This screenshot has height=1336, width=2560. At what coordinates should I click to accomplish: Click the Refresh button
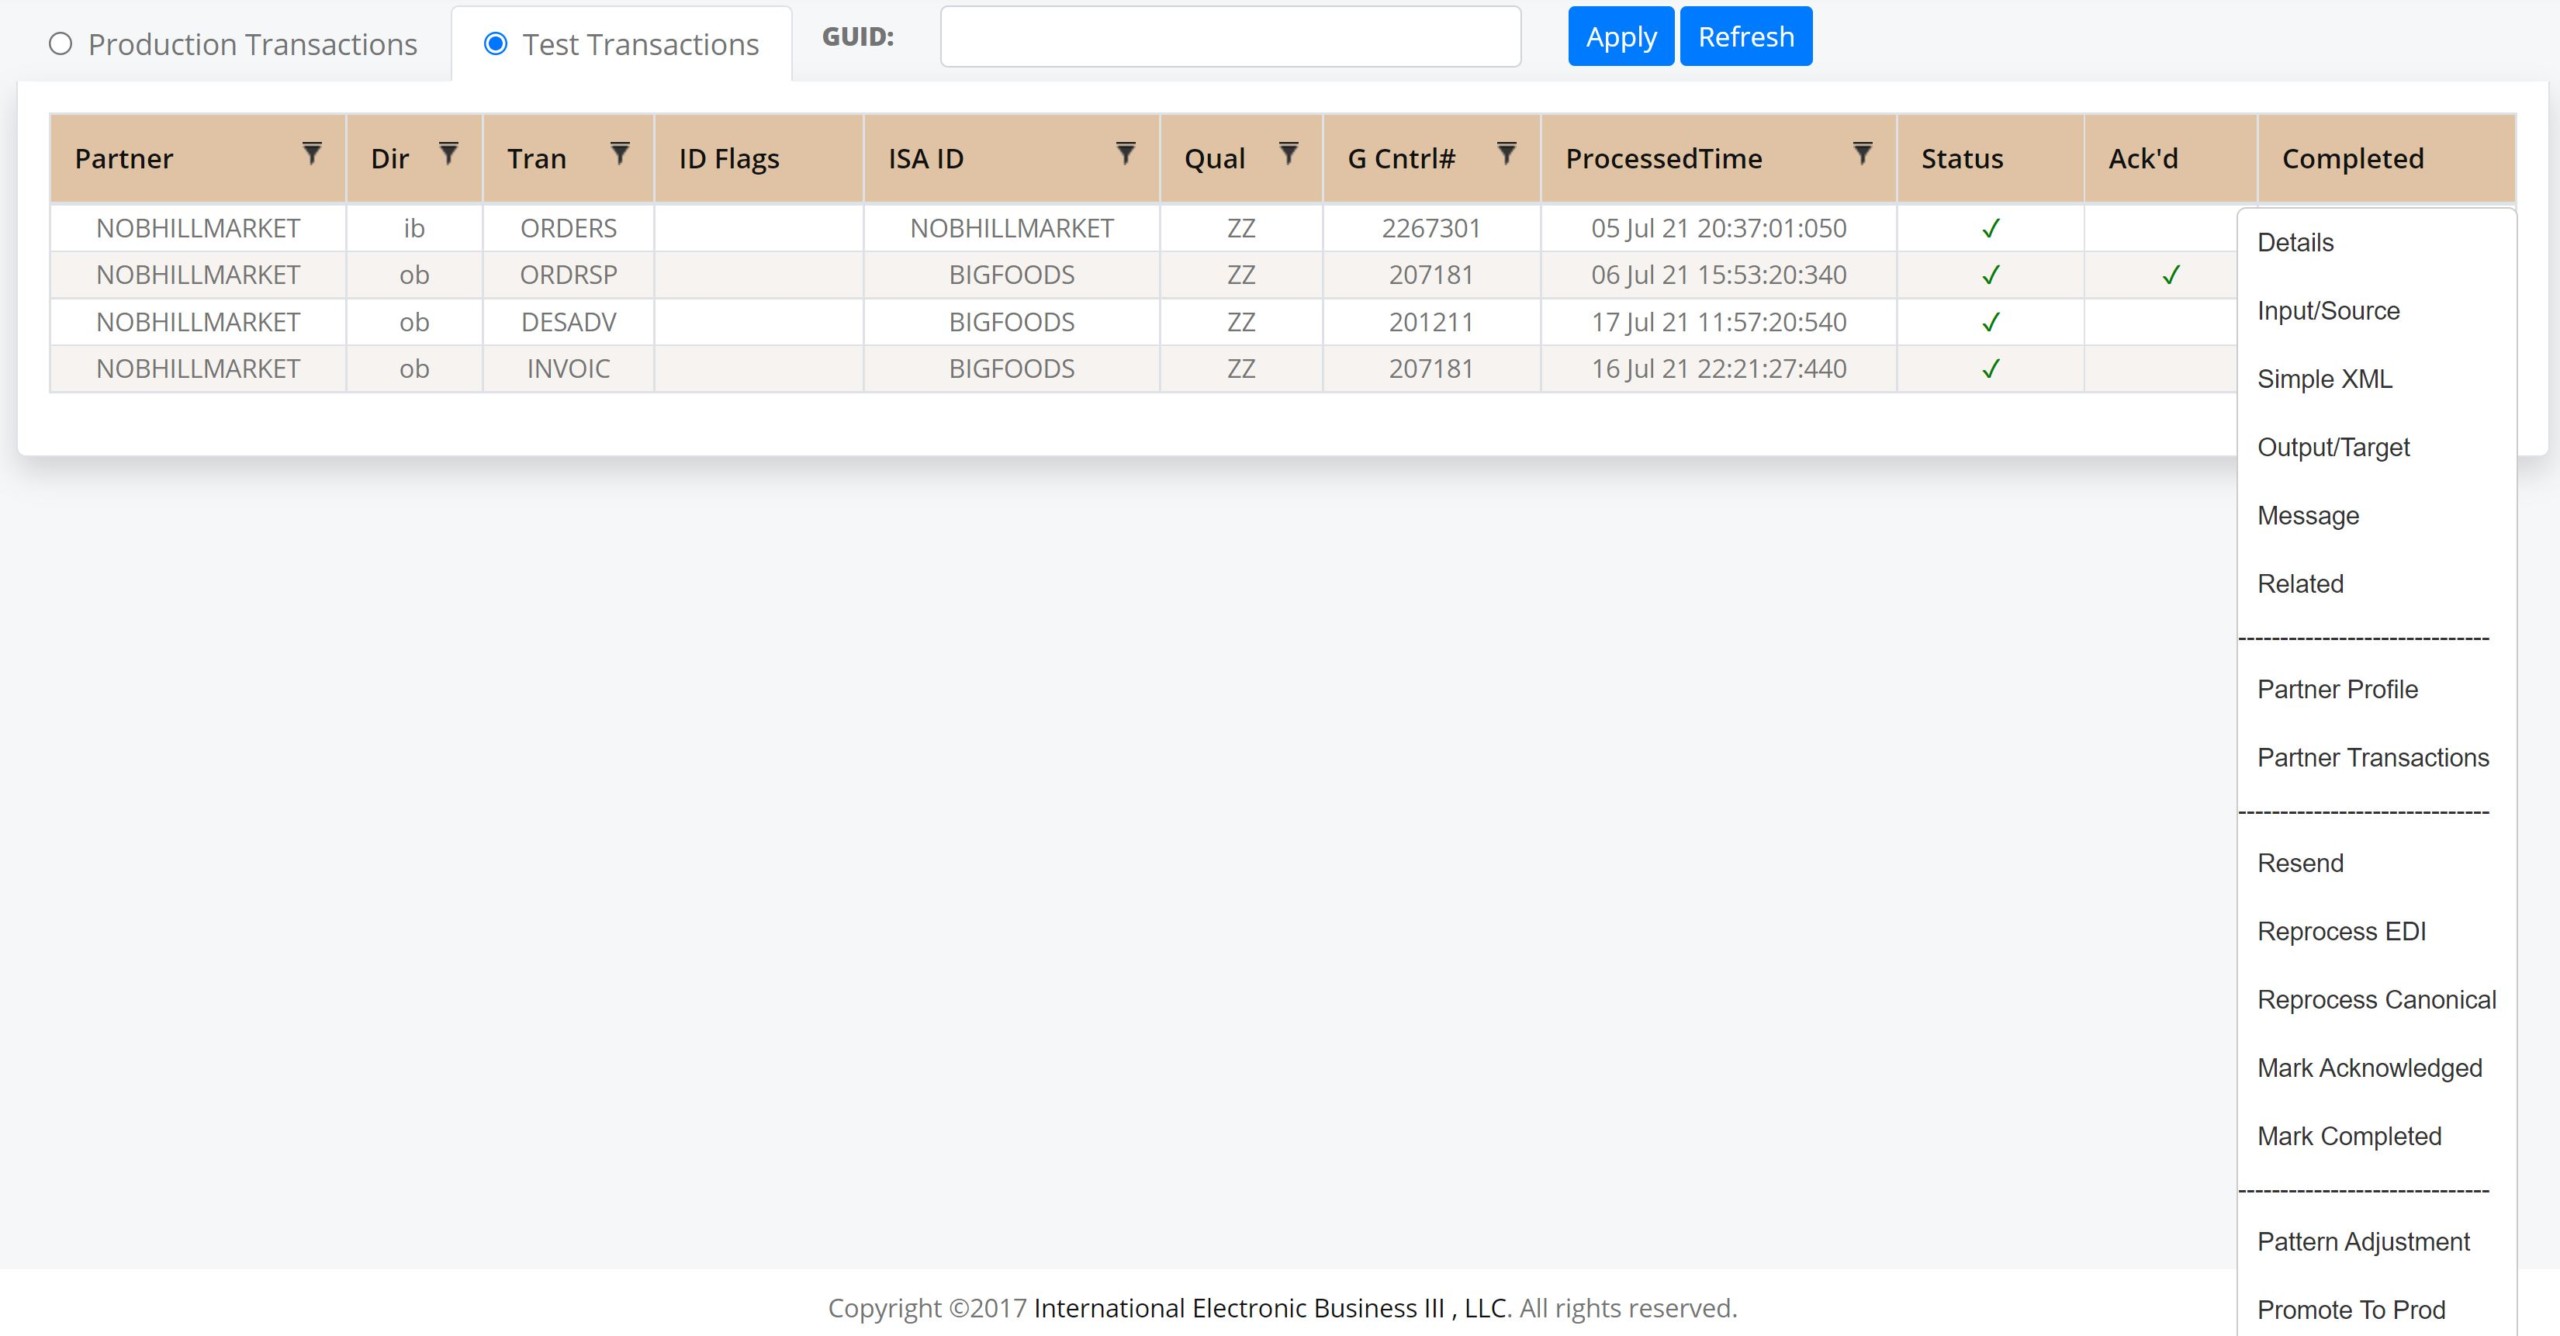pos(1746,36)
